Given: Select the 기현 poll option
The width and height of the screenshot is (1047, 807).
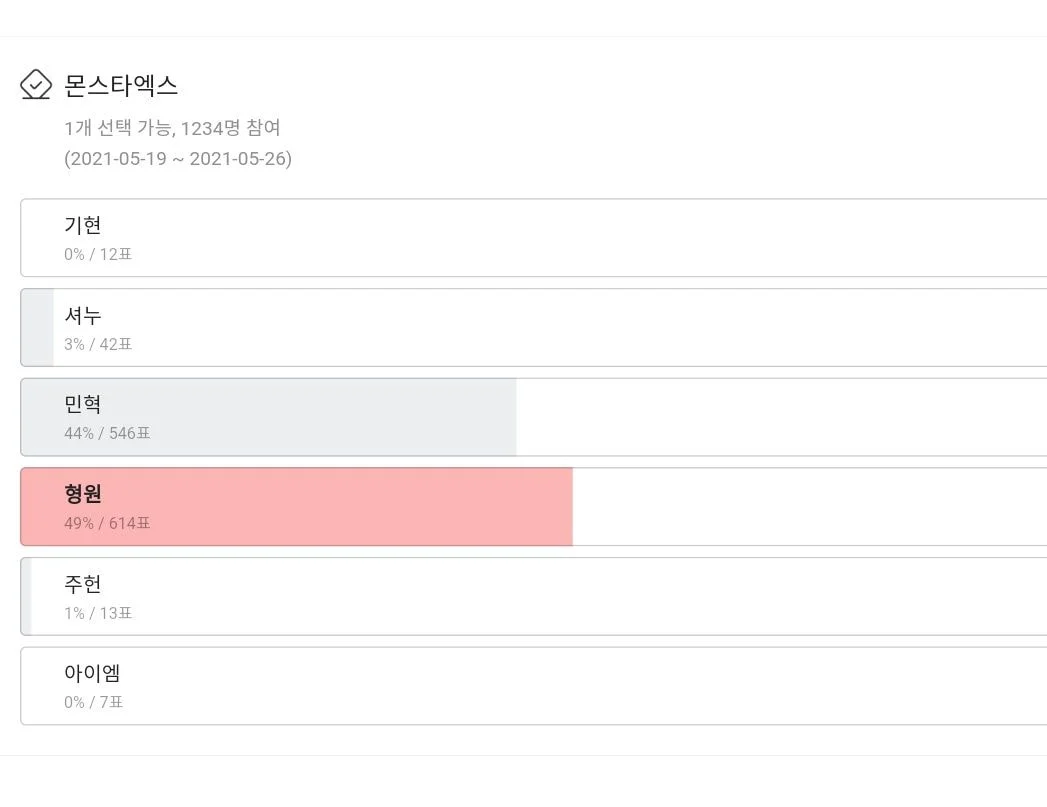Looking at the screenshot, I should [83, 225].
